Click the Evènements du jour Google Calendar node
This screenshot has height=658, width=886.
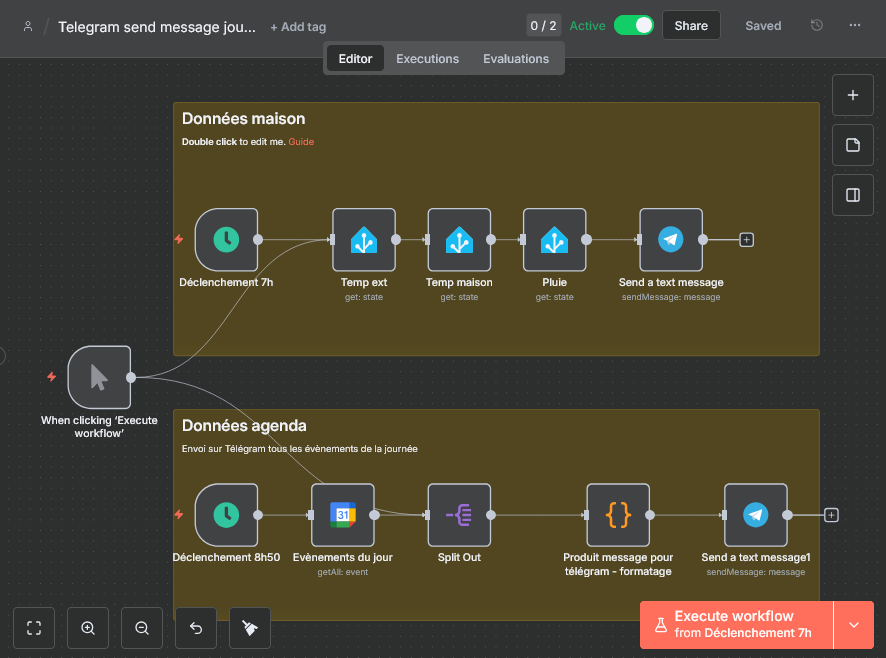point(342,515)
